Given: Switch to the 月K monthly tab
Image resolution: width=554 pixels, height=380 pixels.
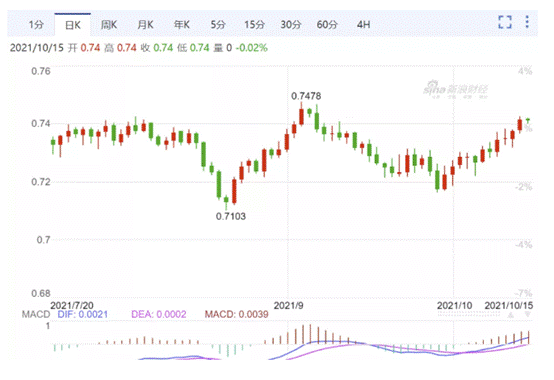Looking at the screenshot, I should pos(145,25).
